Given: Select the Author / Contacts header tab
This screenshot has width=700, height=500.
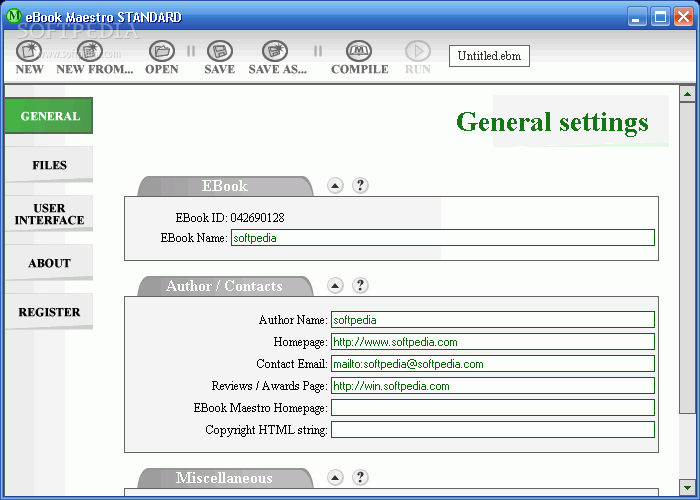Looking at the screenshot, I should point(225,286).
